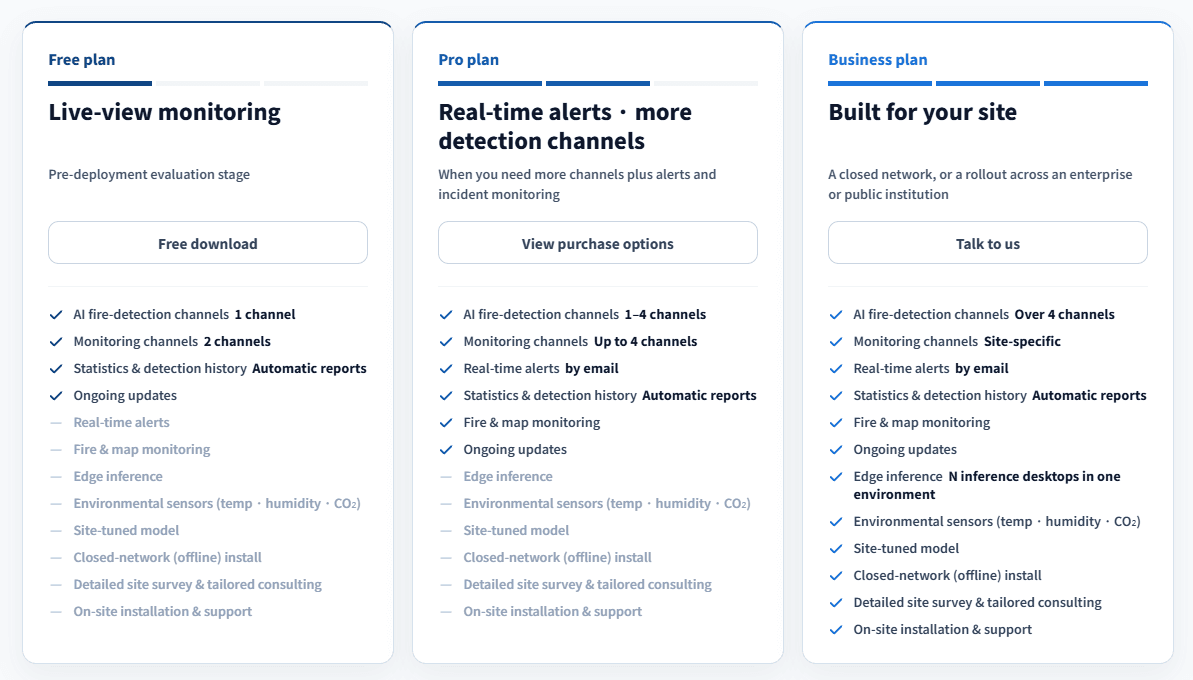Click Pro plan's Fire & map monitoring checkmark
This screenshot has height=680, width=1193.
coord(446,423)
